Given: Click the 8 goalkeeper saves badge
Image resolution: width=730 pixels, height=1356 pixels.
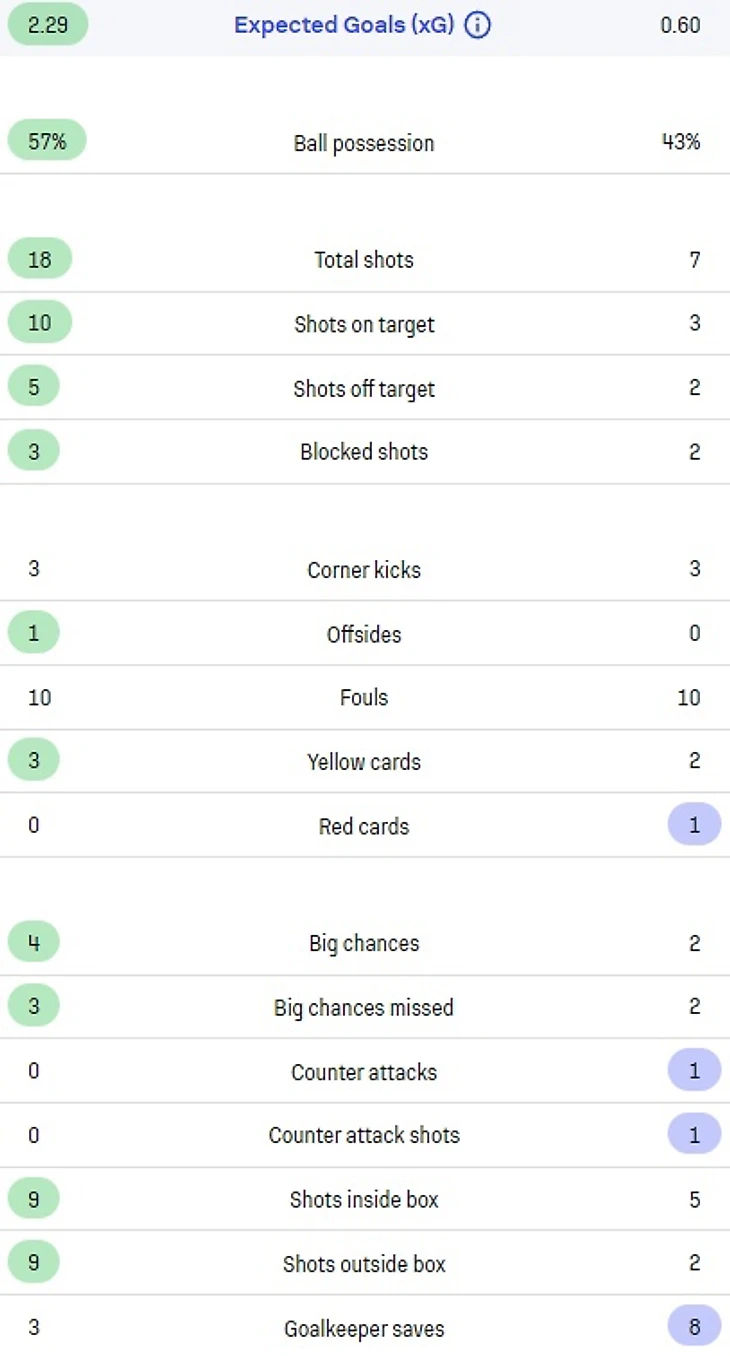Looking at the screenshot, I should (694, 1327).
